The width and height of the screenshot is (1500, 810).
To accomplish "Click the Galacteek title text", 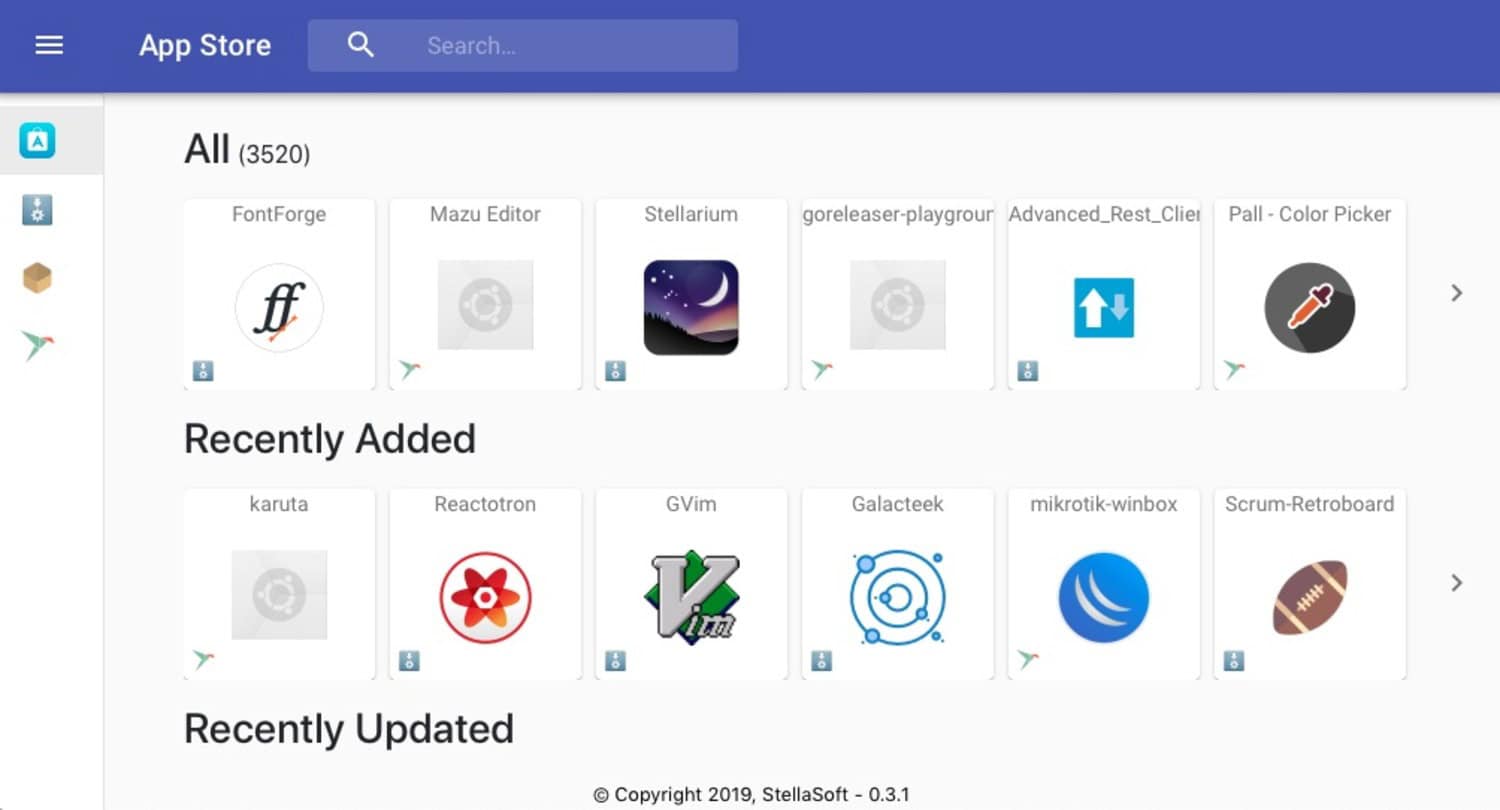I will coord(897,504).
